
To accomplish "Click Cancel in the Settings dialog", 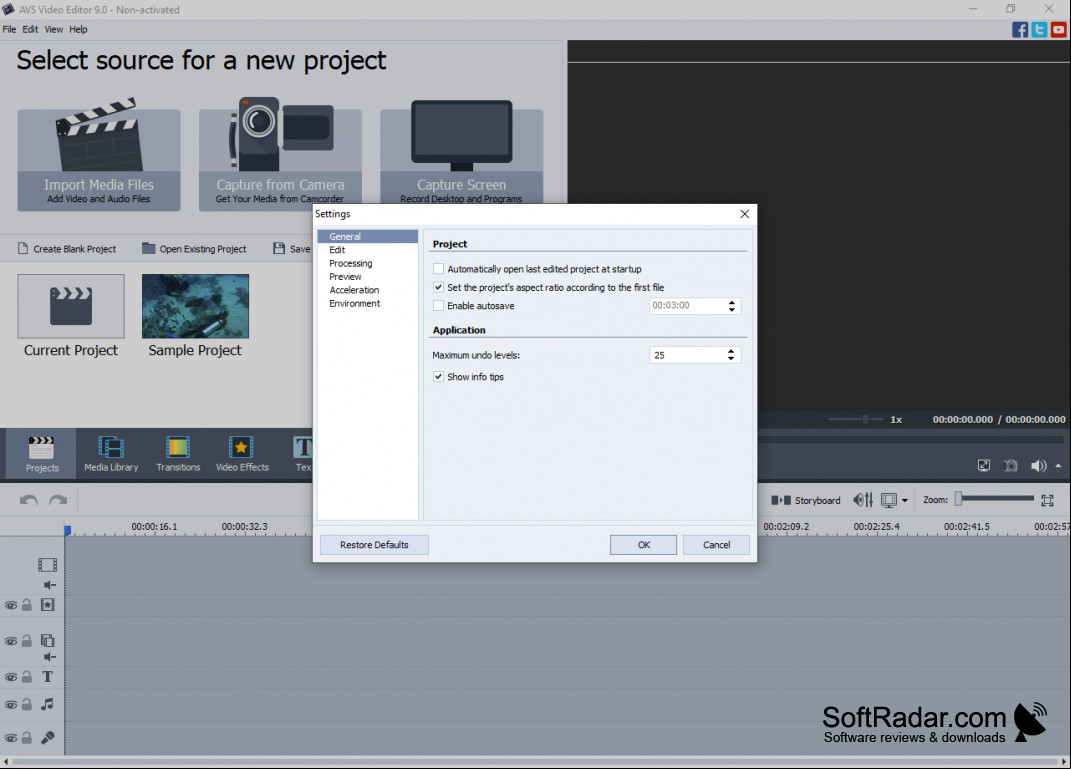I will tap(717, 545).
